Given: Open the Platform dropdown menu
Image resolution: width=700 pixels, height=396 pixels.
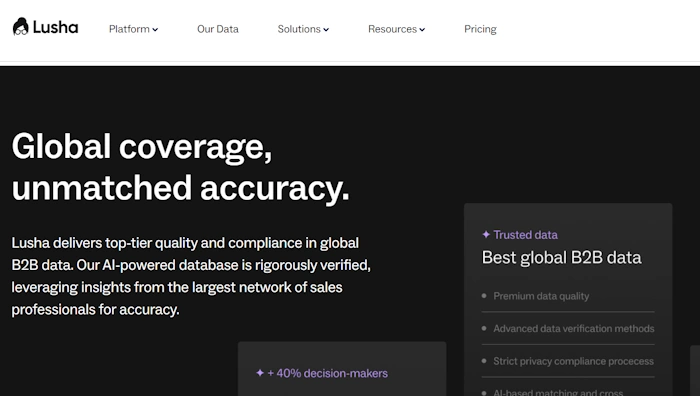Looking at the screenshot, I should tap(133, 29).
